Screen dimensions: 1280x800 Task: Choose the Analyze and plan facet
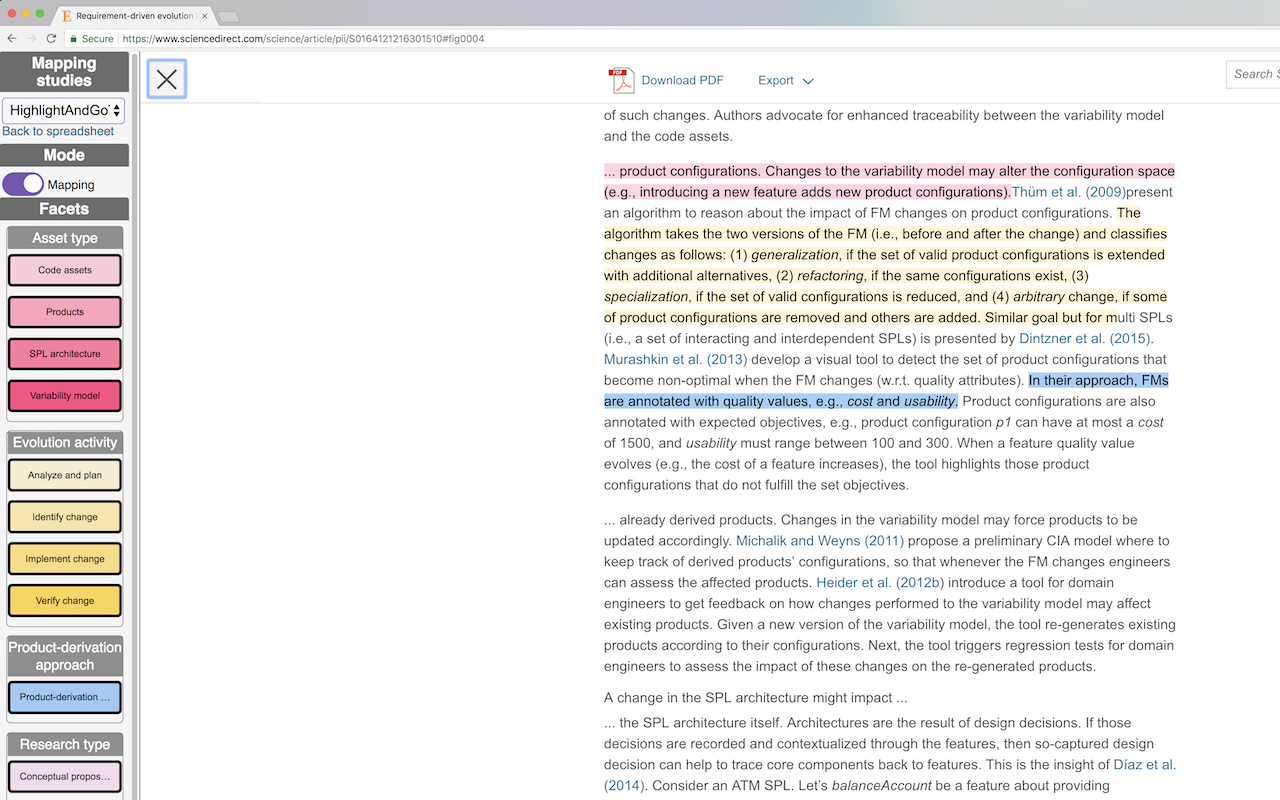65,475
